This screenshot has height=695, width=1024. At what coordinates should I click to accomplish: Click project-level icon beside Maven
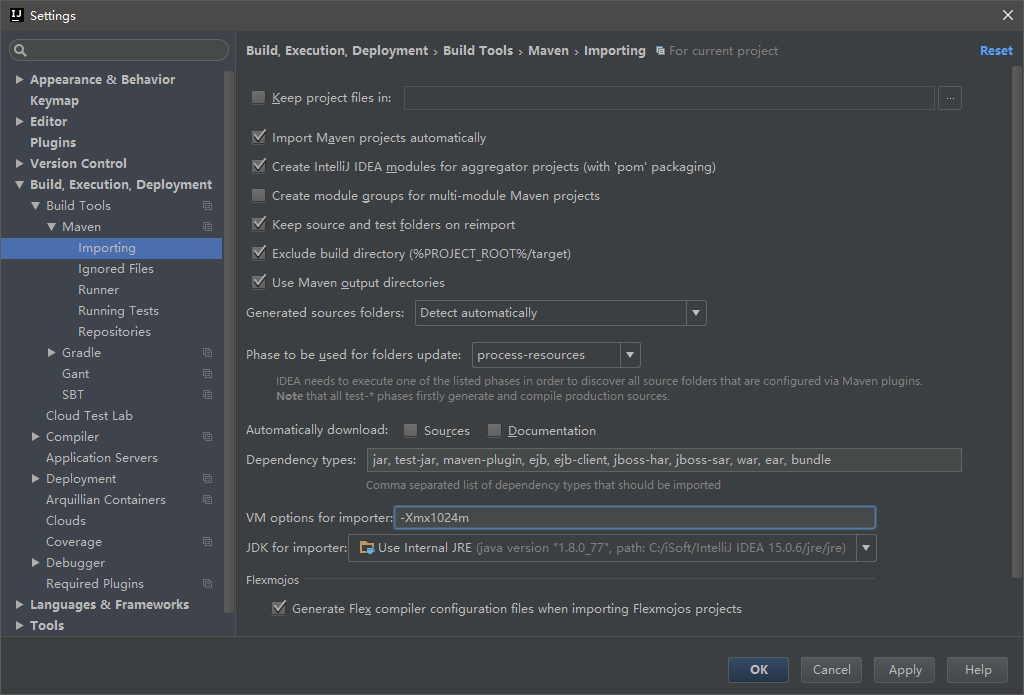[208, 227]
